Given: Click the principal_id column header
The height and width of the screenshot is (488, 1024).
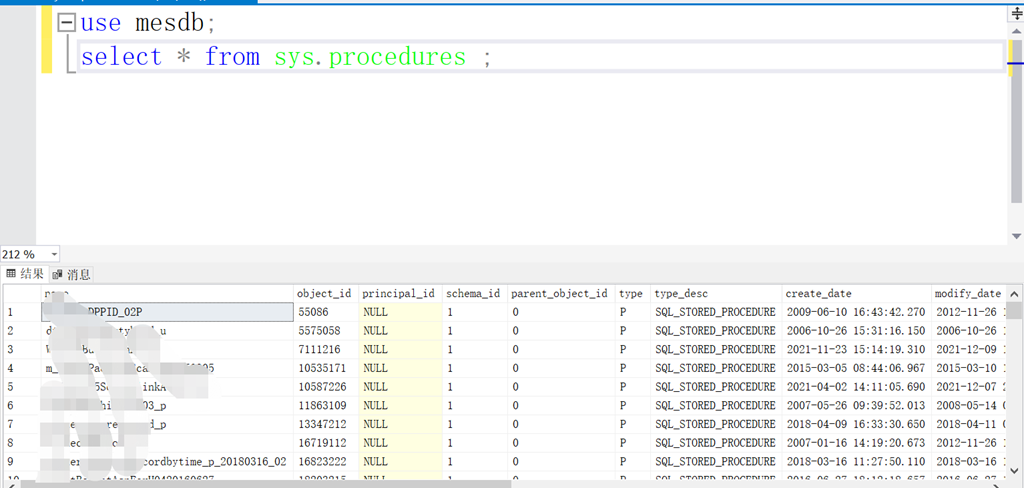Looking at the screenshot, I should tap(400, 294).
